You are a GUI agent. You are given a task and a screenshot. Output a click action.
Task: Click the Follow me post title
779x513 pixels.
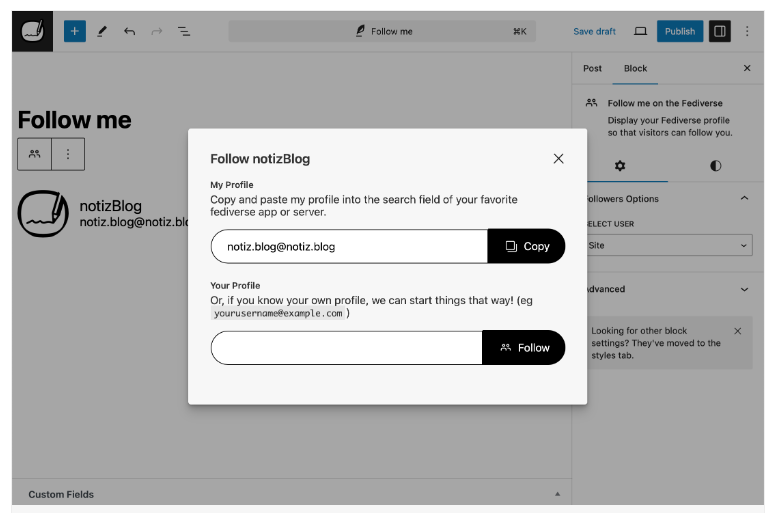point(75,120)
